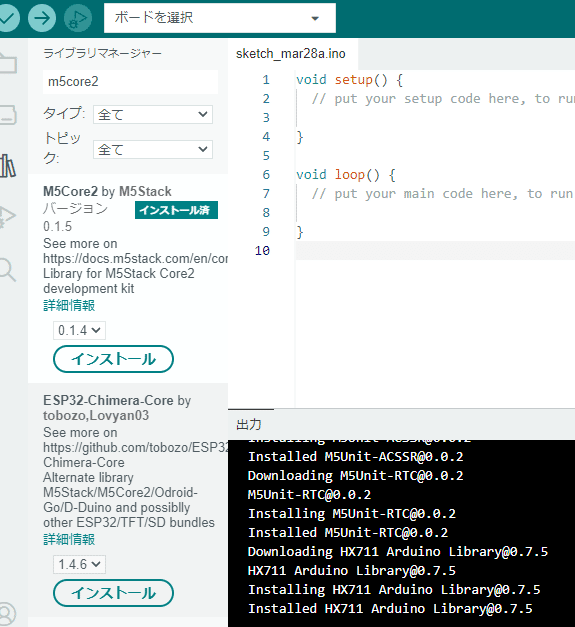Viewport: 575px width, 627px height.
Task: Open 詳細情報 link for ESP32-Chimera-Core
Action: pos(69,539)
